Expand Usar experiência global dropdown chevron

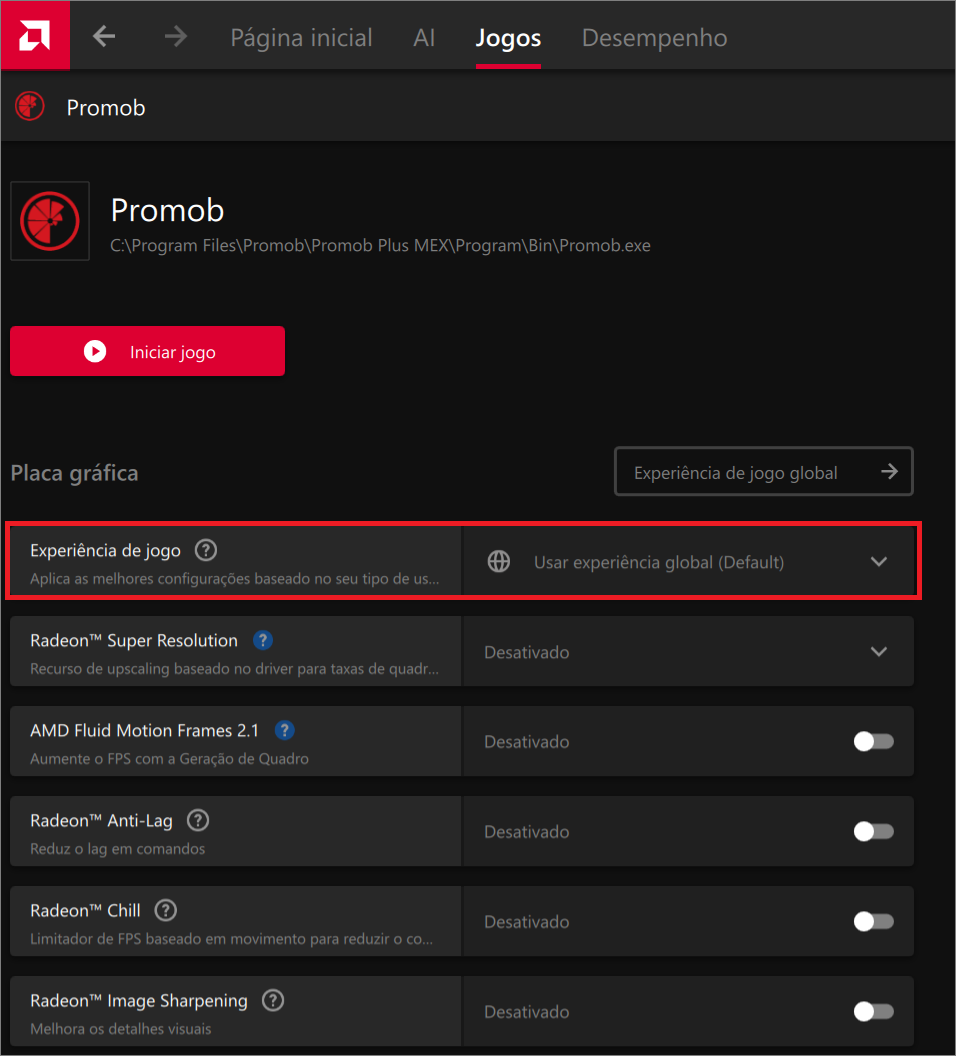[879, 562]
